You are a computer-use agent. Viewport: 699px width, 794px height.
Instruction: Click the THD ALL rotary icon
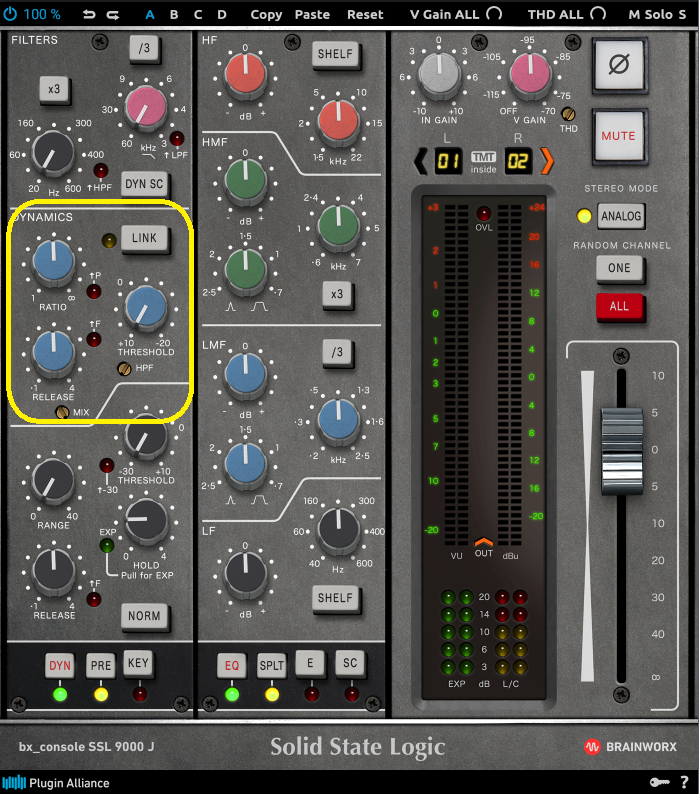598,14
